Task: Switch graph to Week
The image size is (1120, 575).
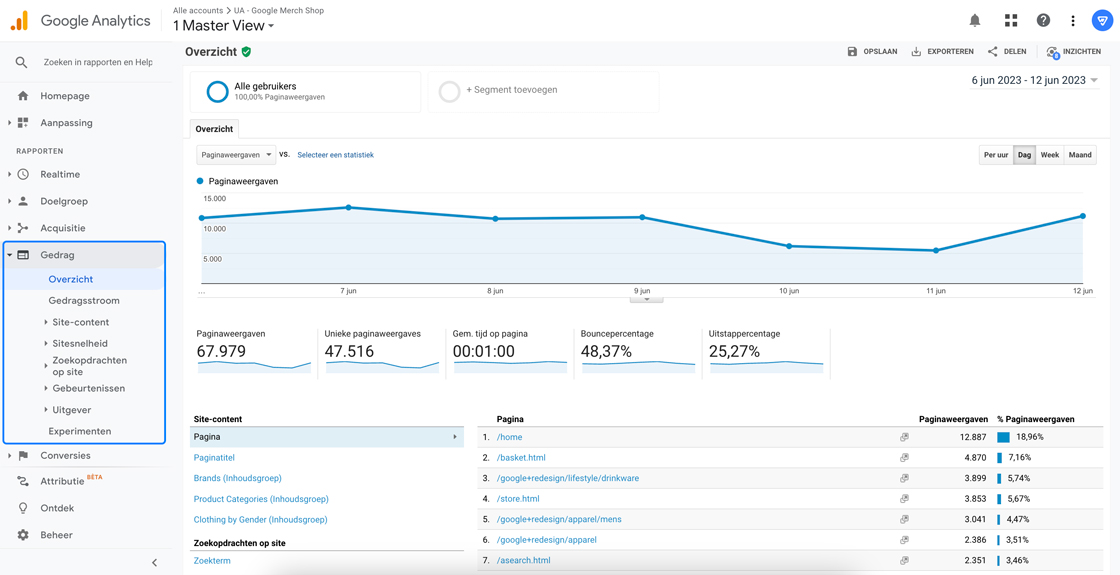Action: pyautogui.click(x=1049, y=155)
